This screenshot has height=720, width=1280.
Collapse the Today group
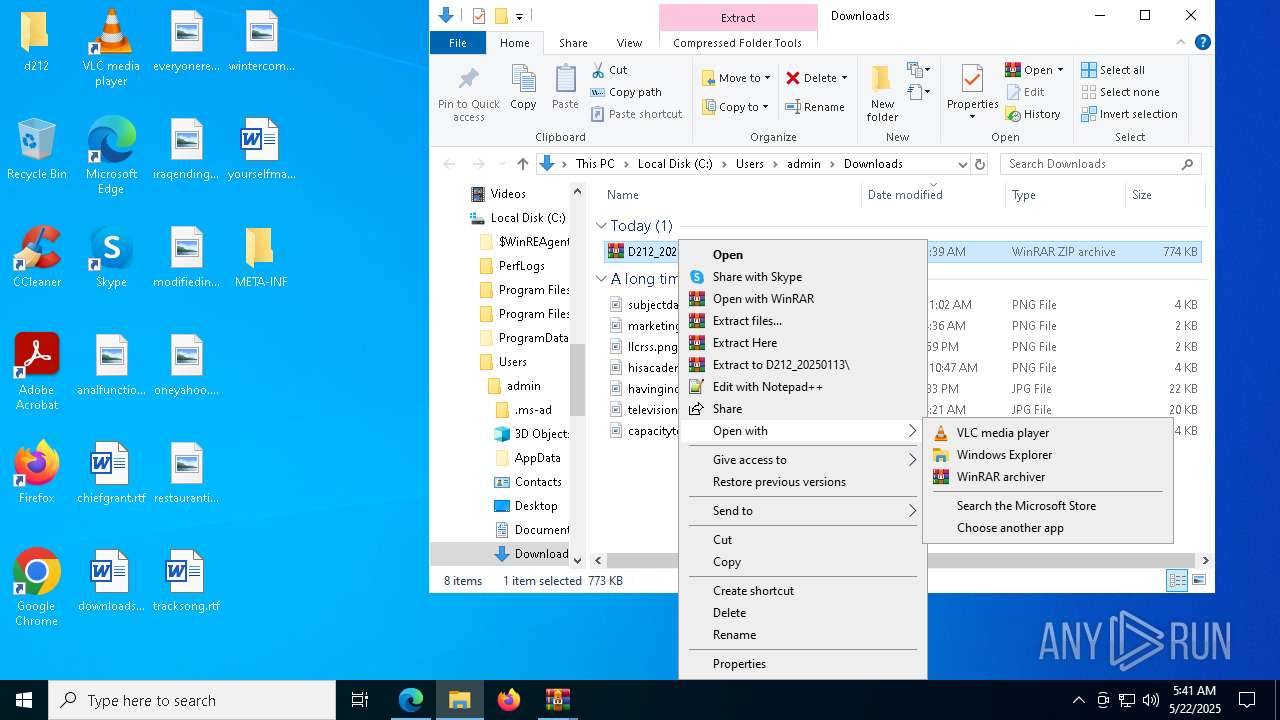click(601, 226)
